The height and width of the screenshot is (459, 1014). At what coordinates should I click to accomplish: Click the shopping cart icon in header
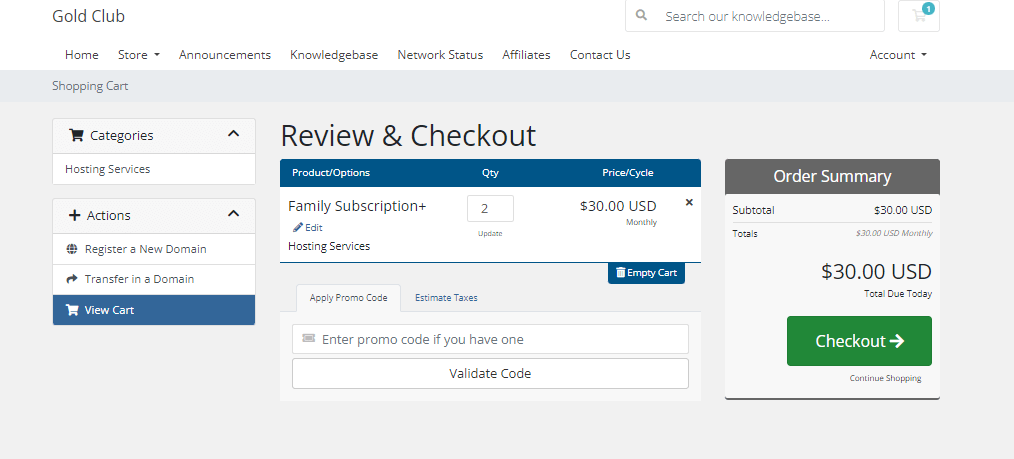point(918,16)
